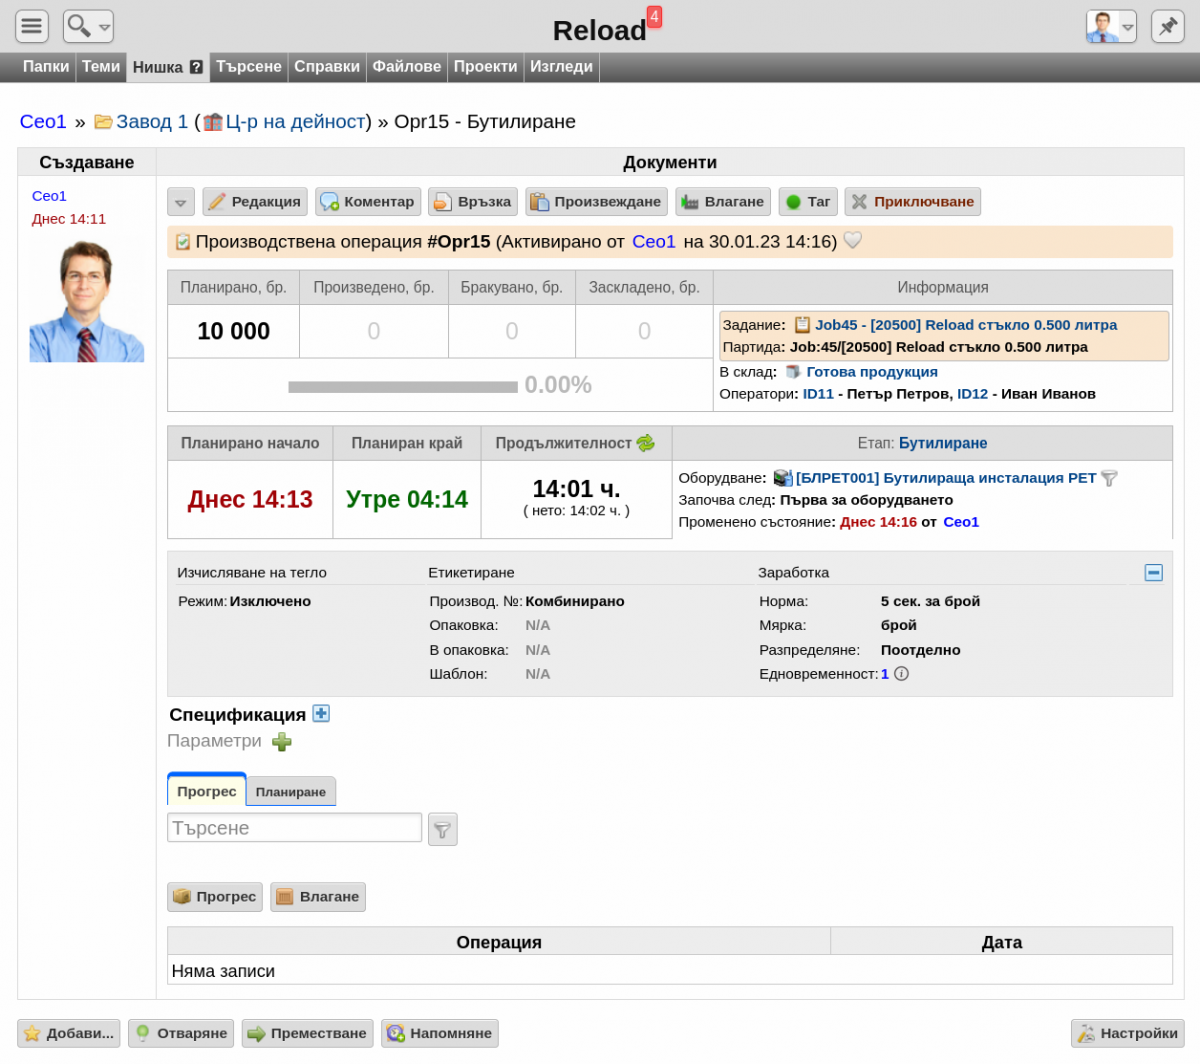
Task: Click the refresh icon next to Продължителност
Action: (646, 443)
